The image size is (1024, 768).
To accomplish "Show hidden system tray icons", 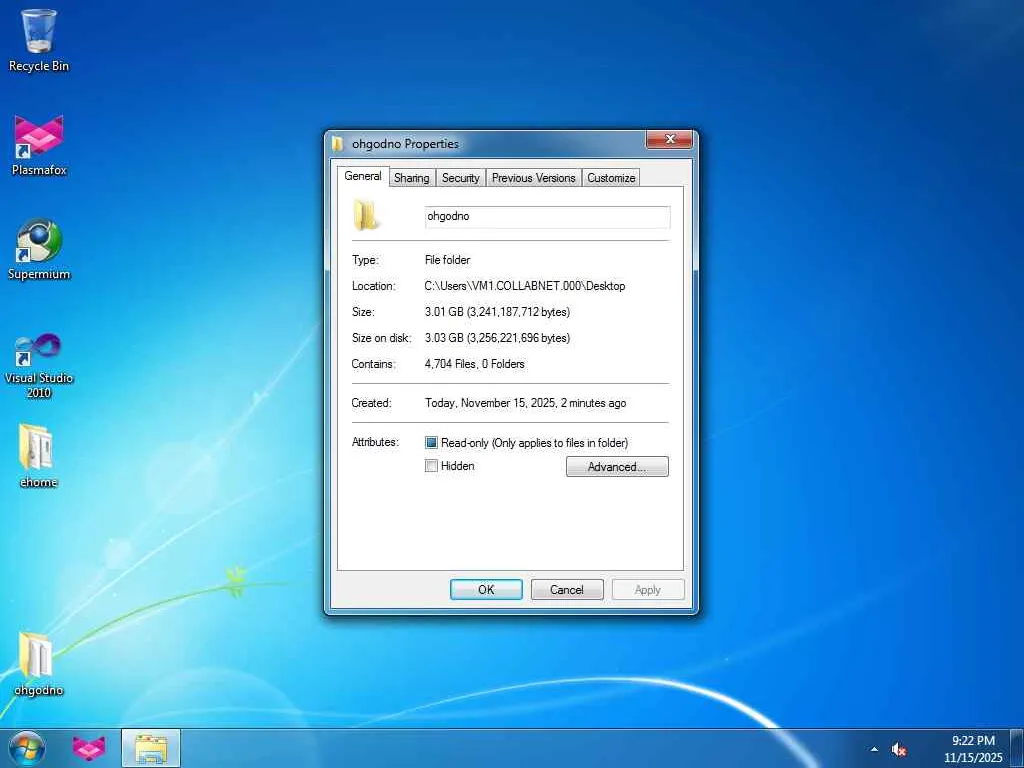I will coord(874,749).
